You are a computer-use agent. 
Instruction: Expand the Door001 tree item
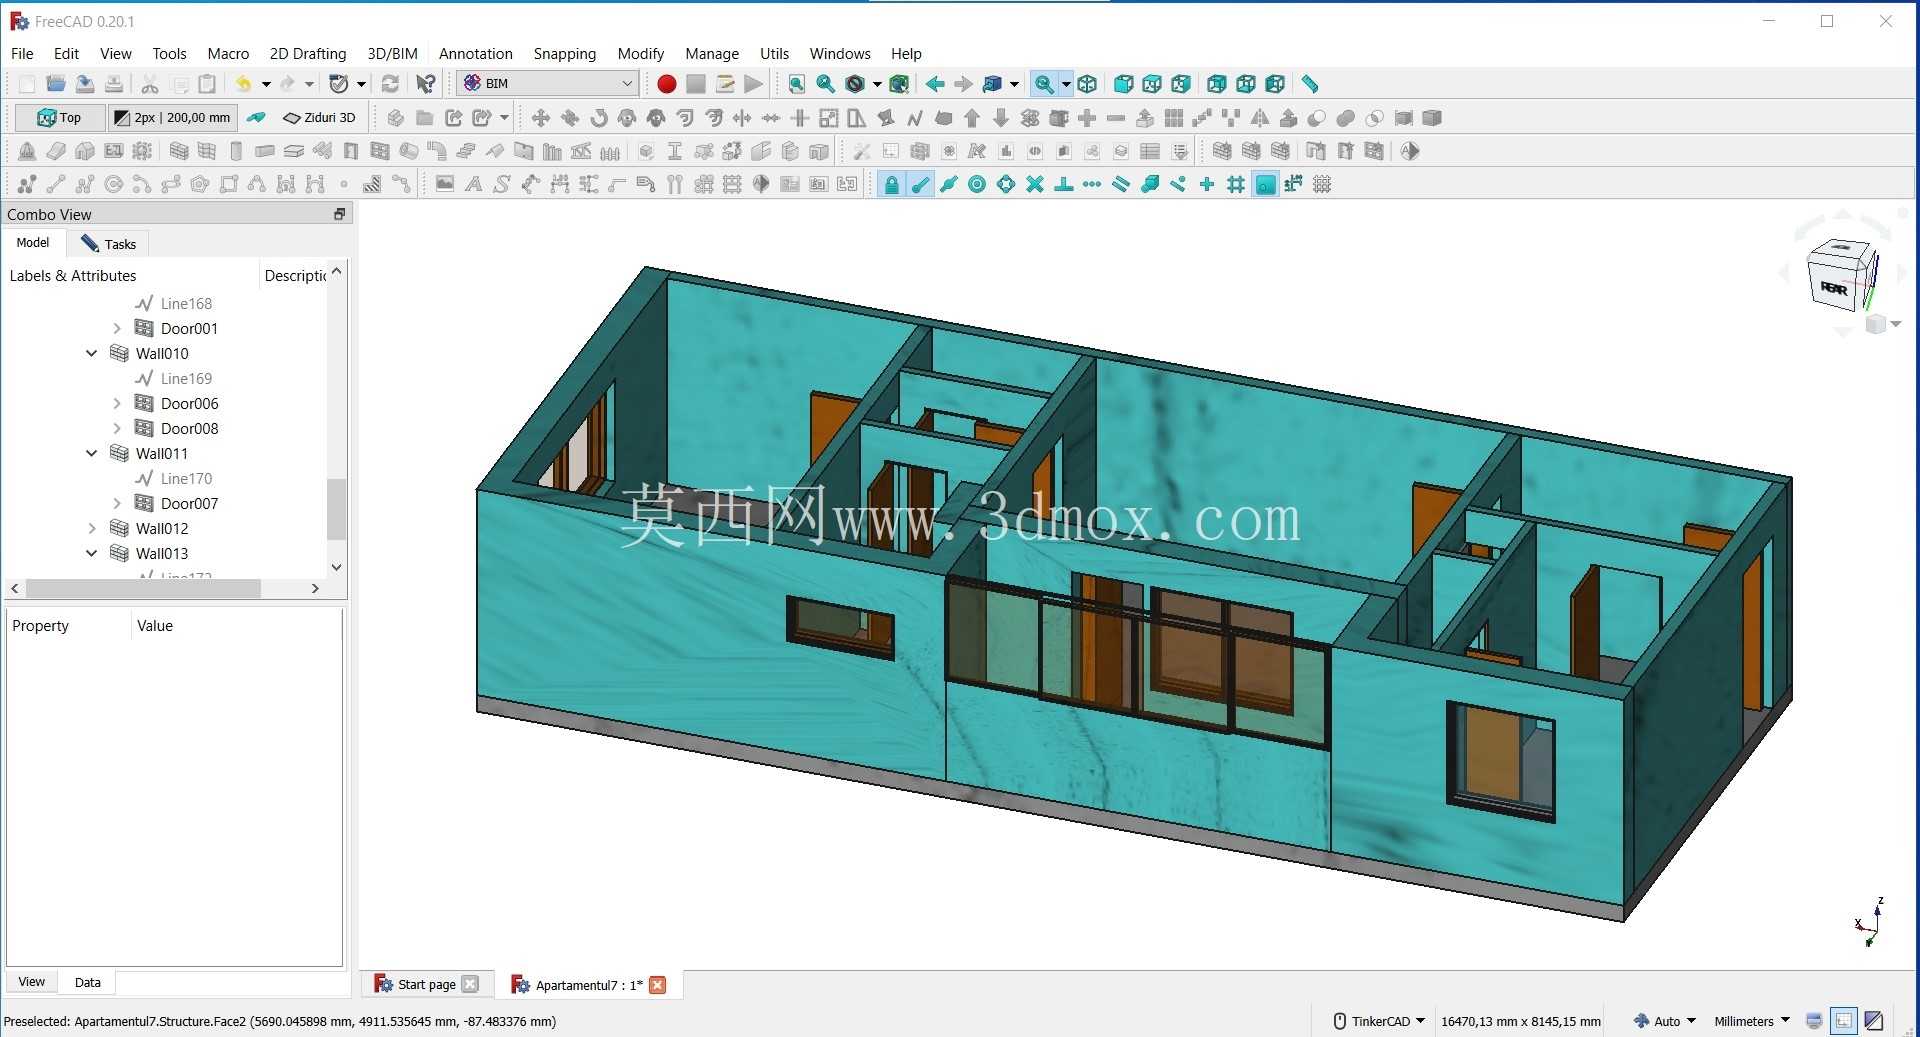(117, 328)
